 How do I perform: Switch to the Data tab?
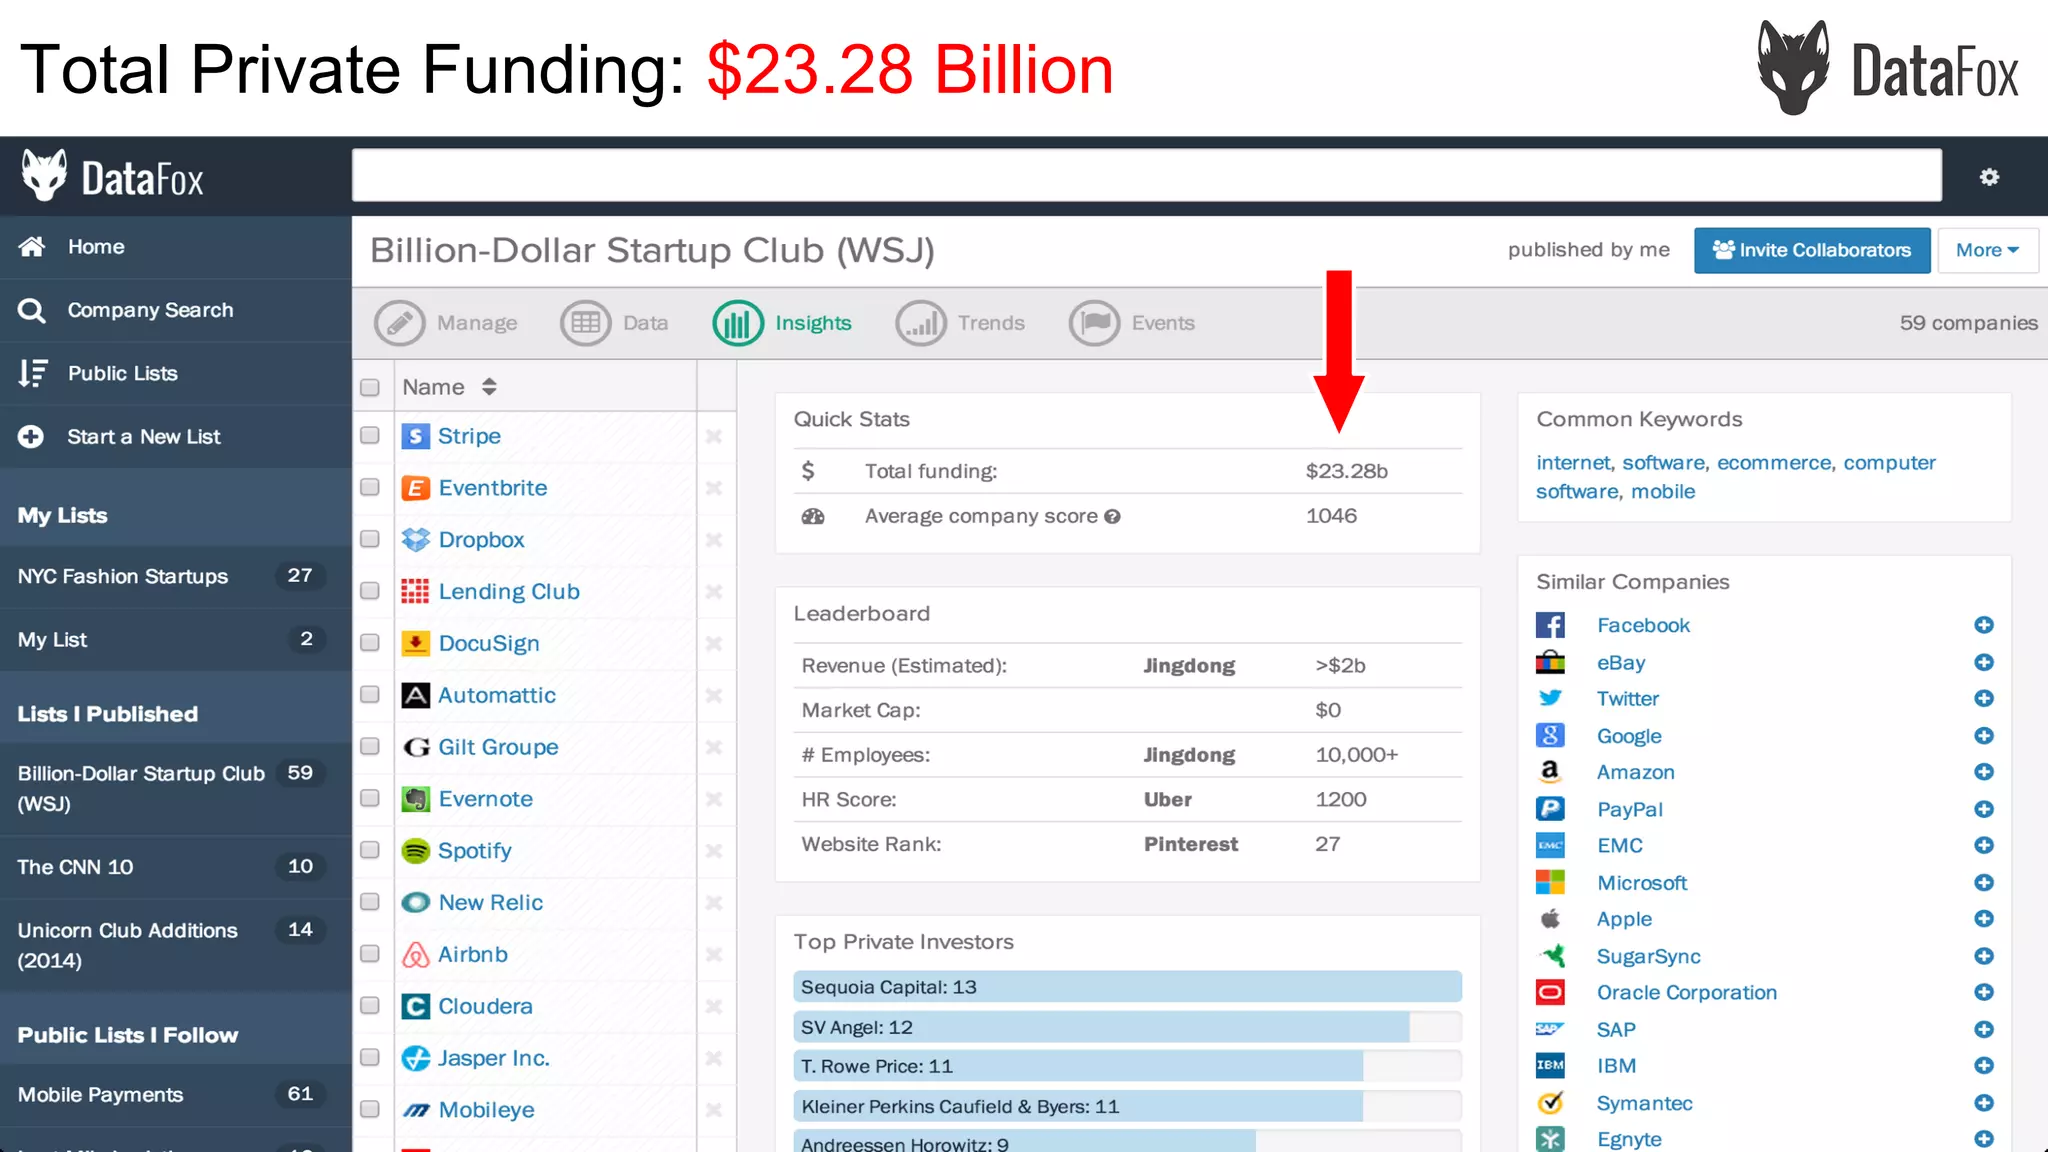[x=615, y=323]
